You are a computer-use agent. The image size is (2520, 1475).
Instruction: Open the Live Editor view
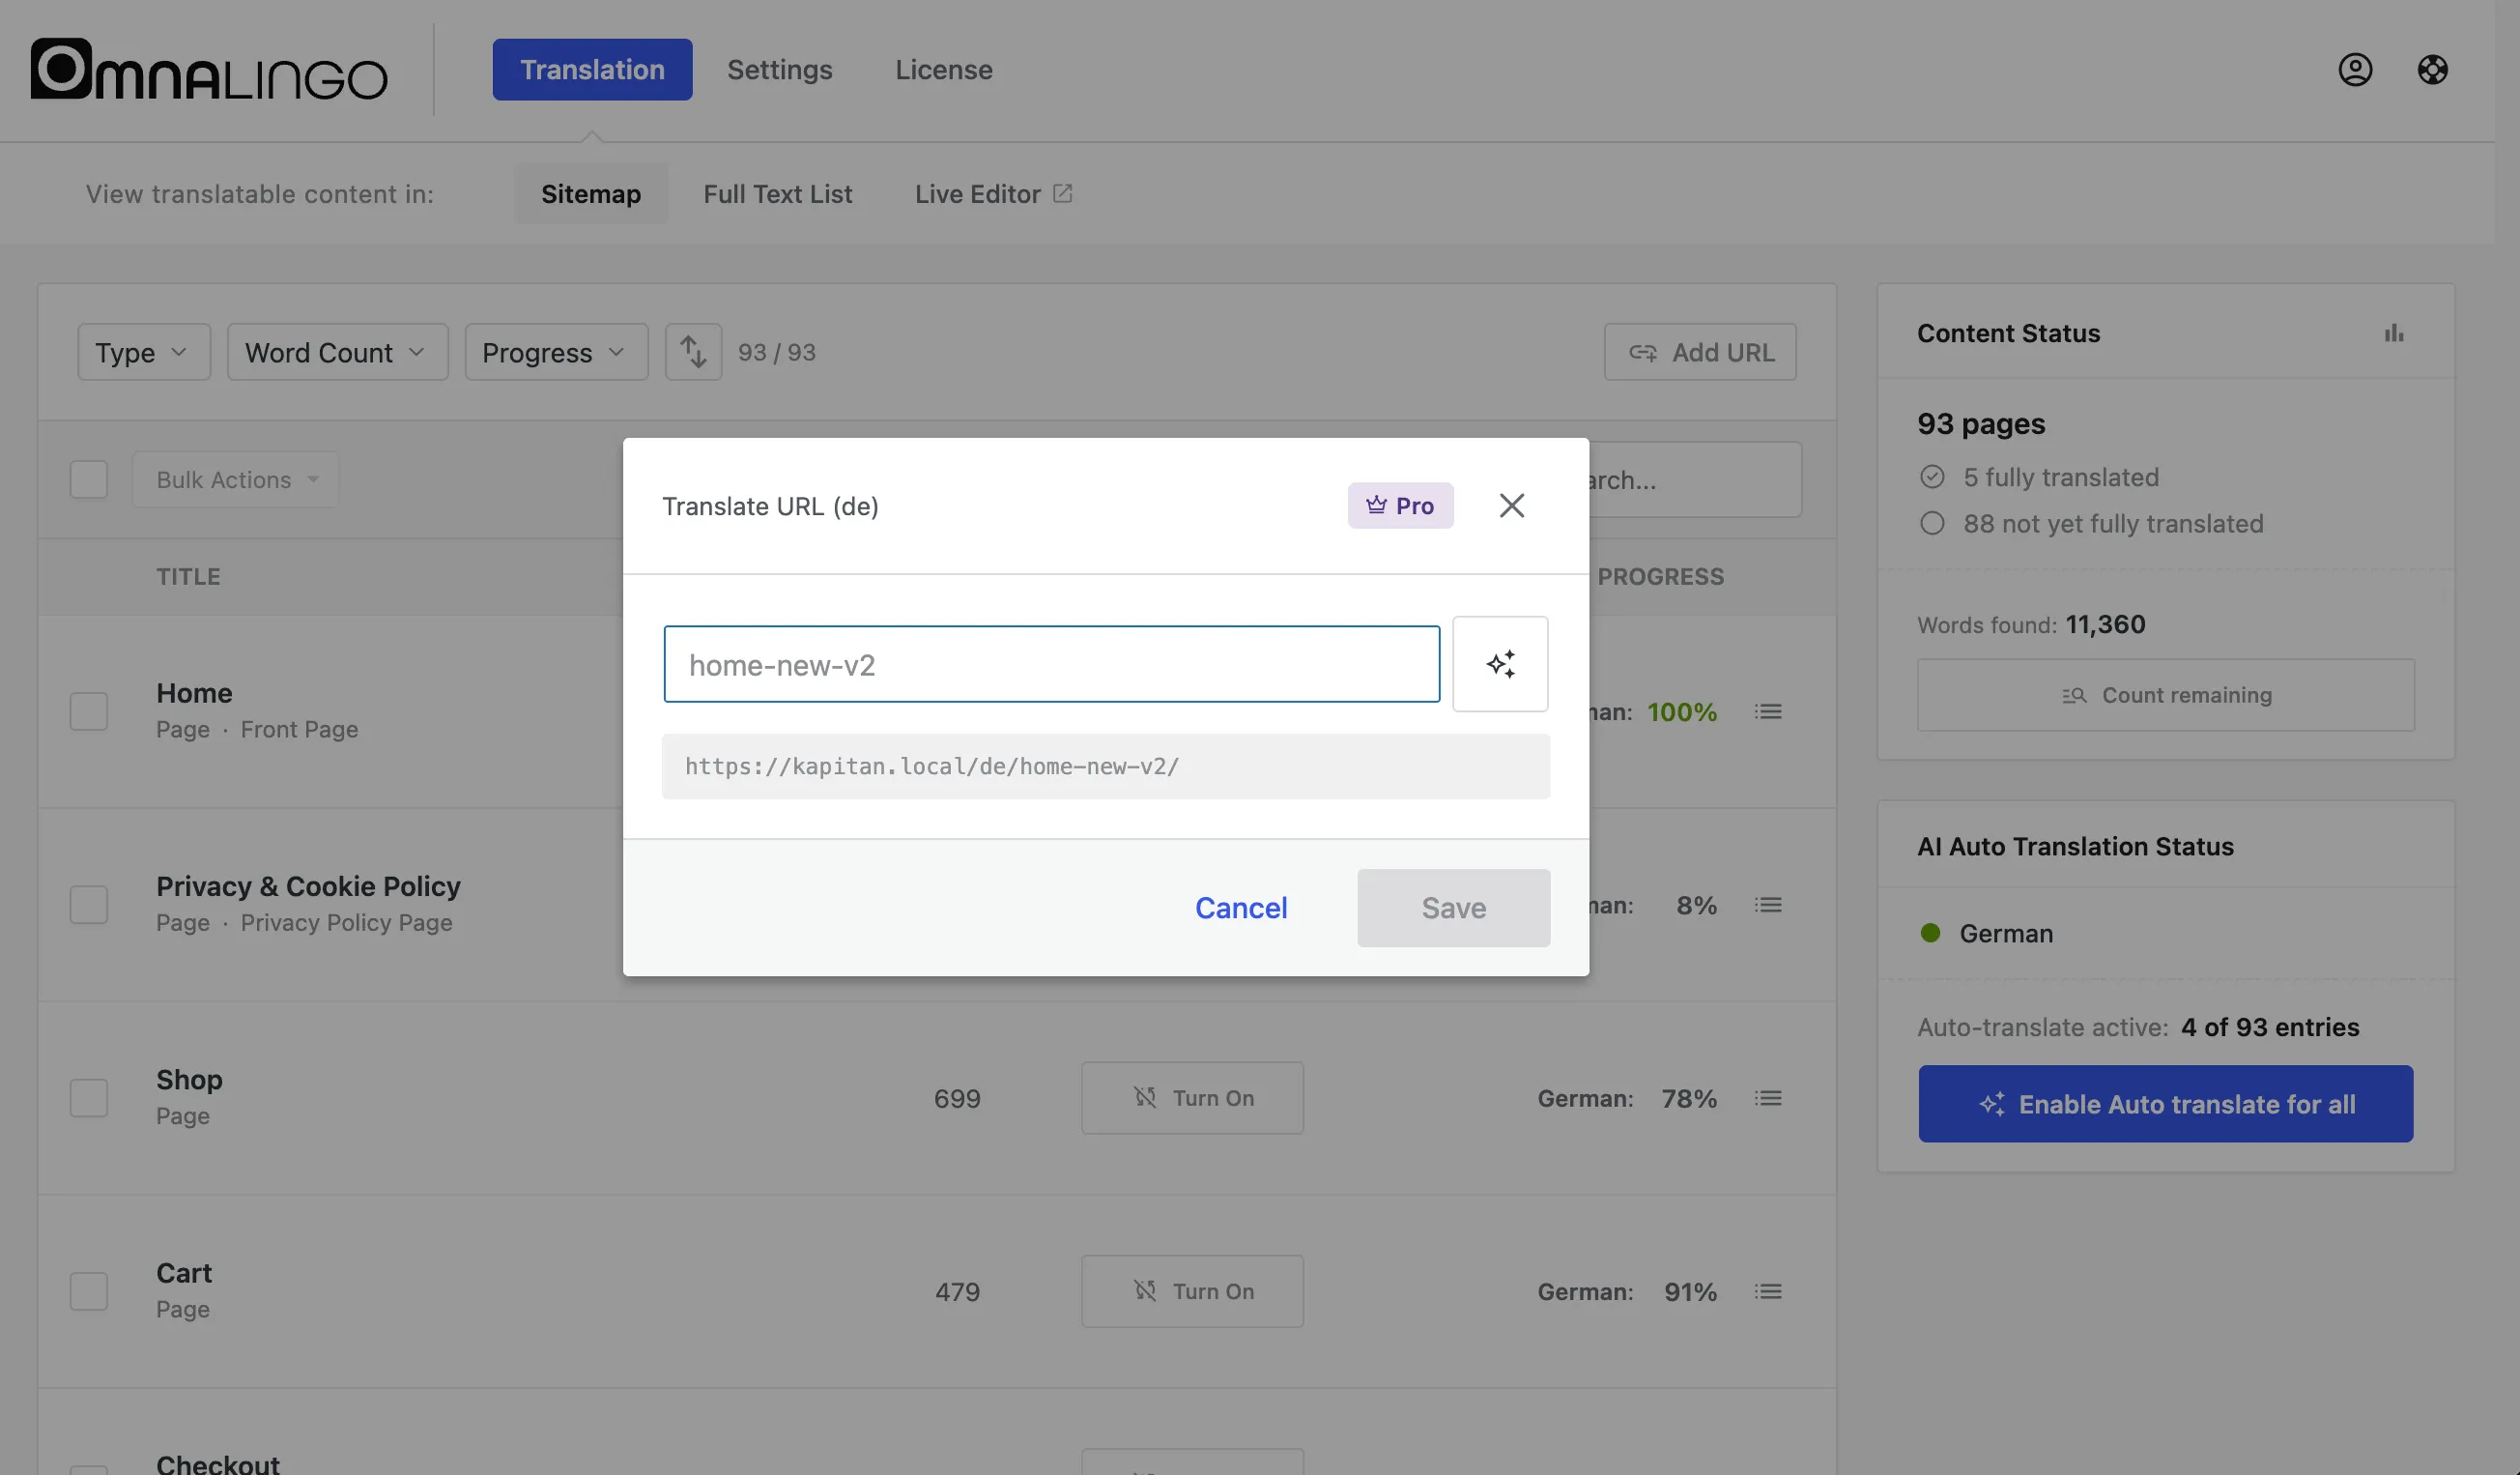[x=993, y=193]
